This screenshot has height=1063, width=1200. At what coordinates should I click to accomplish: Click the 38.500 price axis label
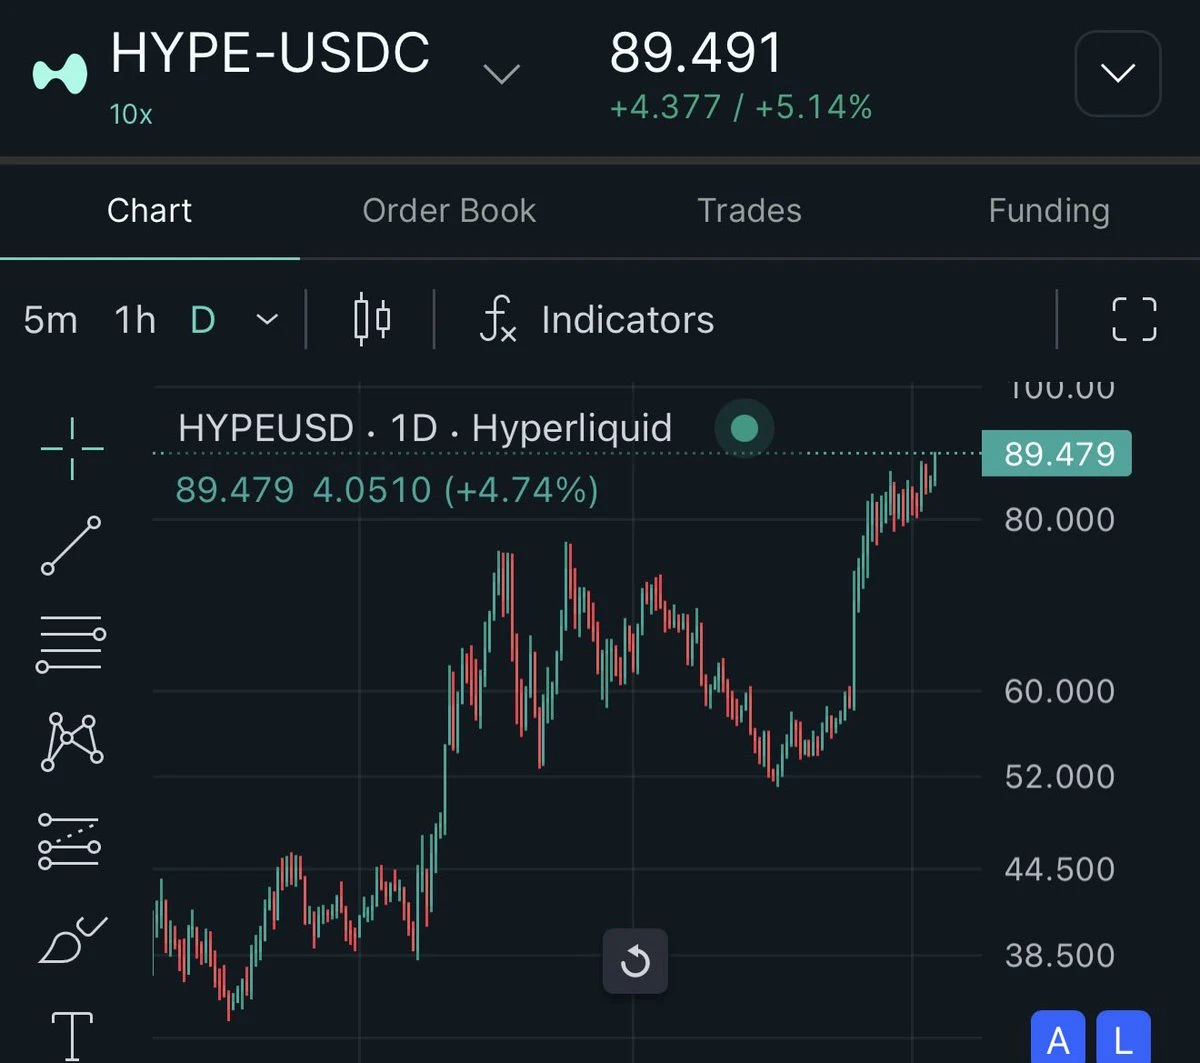point(1059,956)
